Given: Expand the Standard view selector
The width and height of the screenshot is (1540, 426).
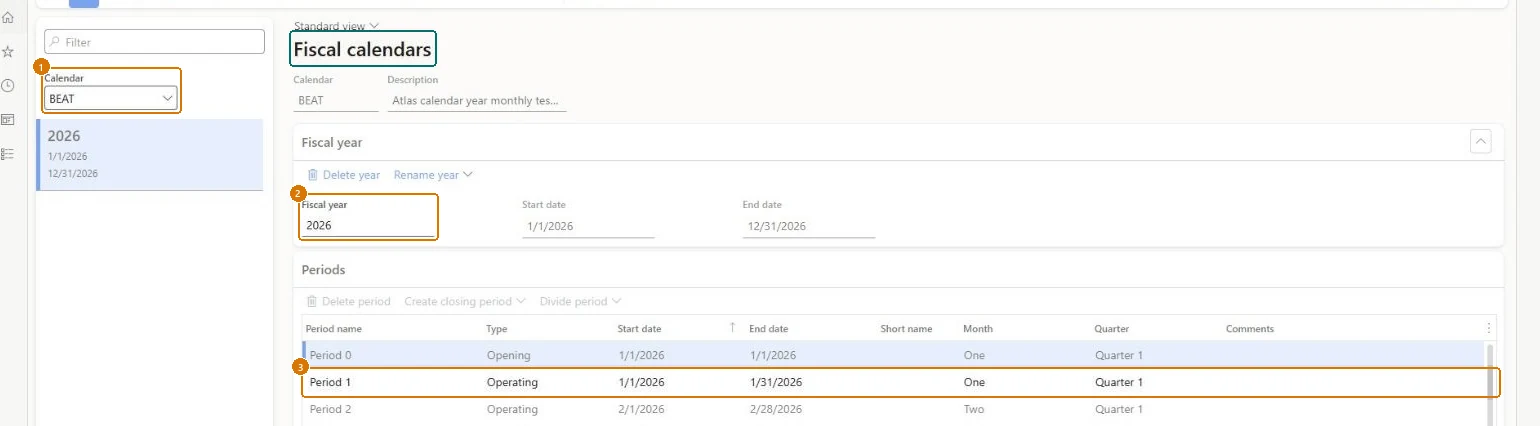Looking at the screenshot, I should pyautogui.click(x=336, y=26).
